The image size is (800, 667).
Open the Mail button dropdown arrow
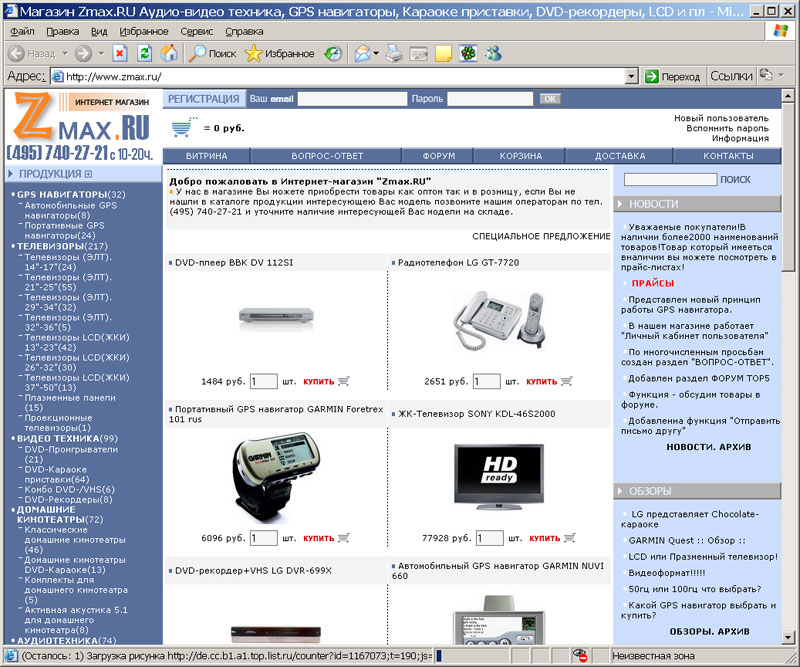click(x=376, y=53)
